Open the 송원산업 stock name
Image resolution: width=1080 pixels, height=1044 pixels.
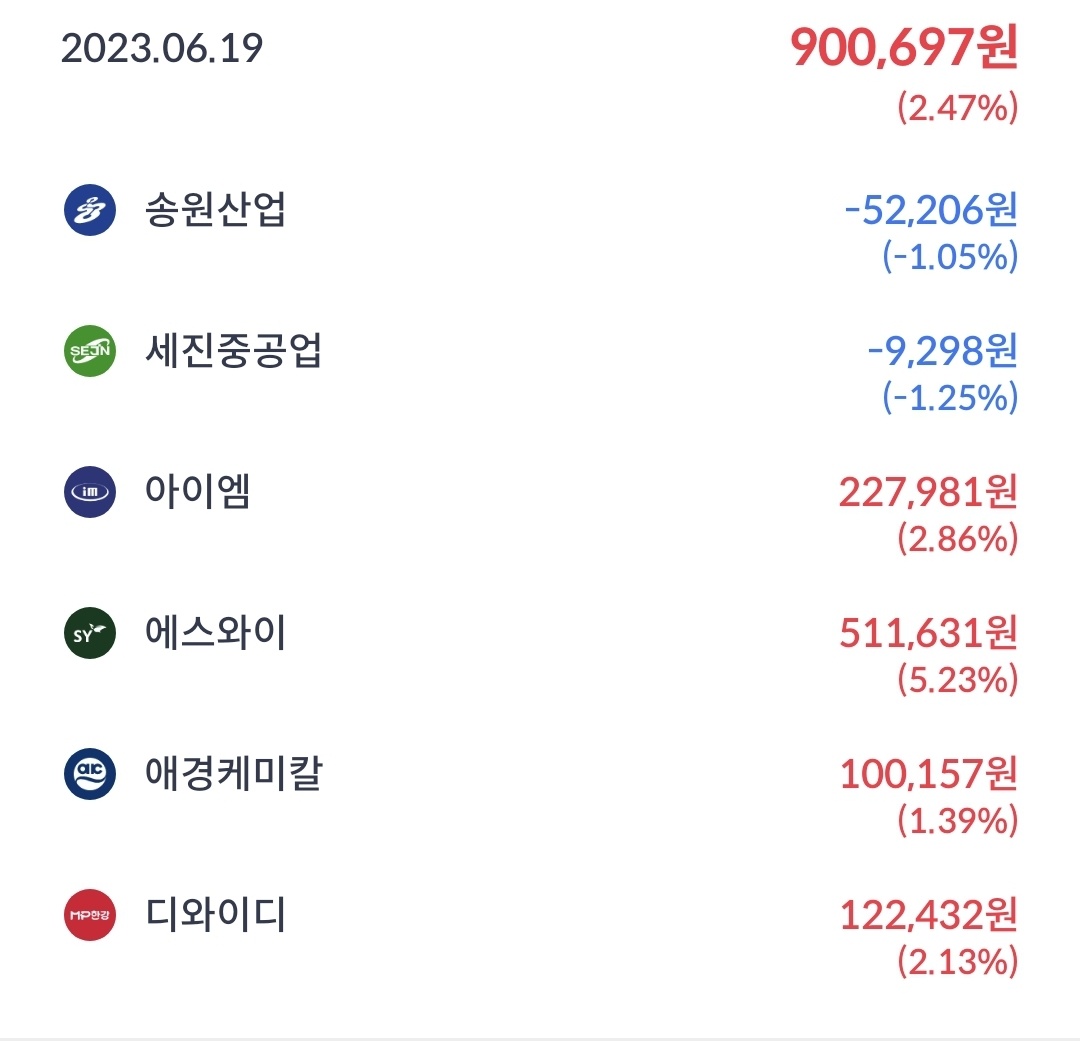[216, 211]
